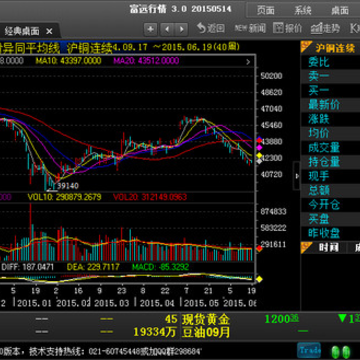Click the 返回 back button
360x360 pixels.
[210, 28]
